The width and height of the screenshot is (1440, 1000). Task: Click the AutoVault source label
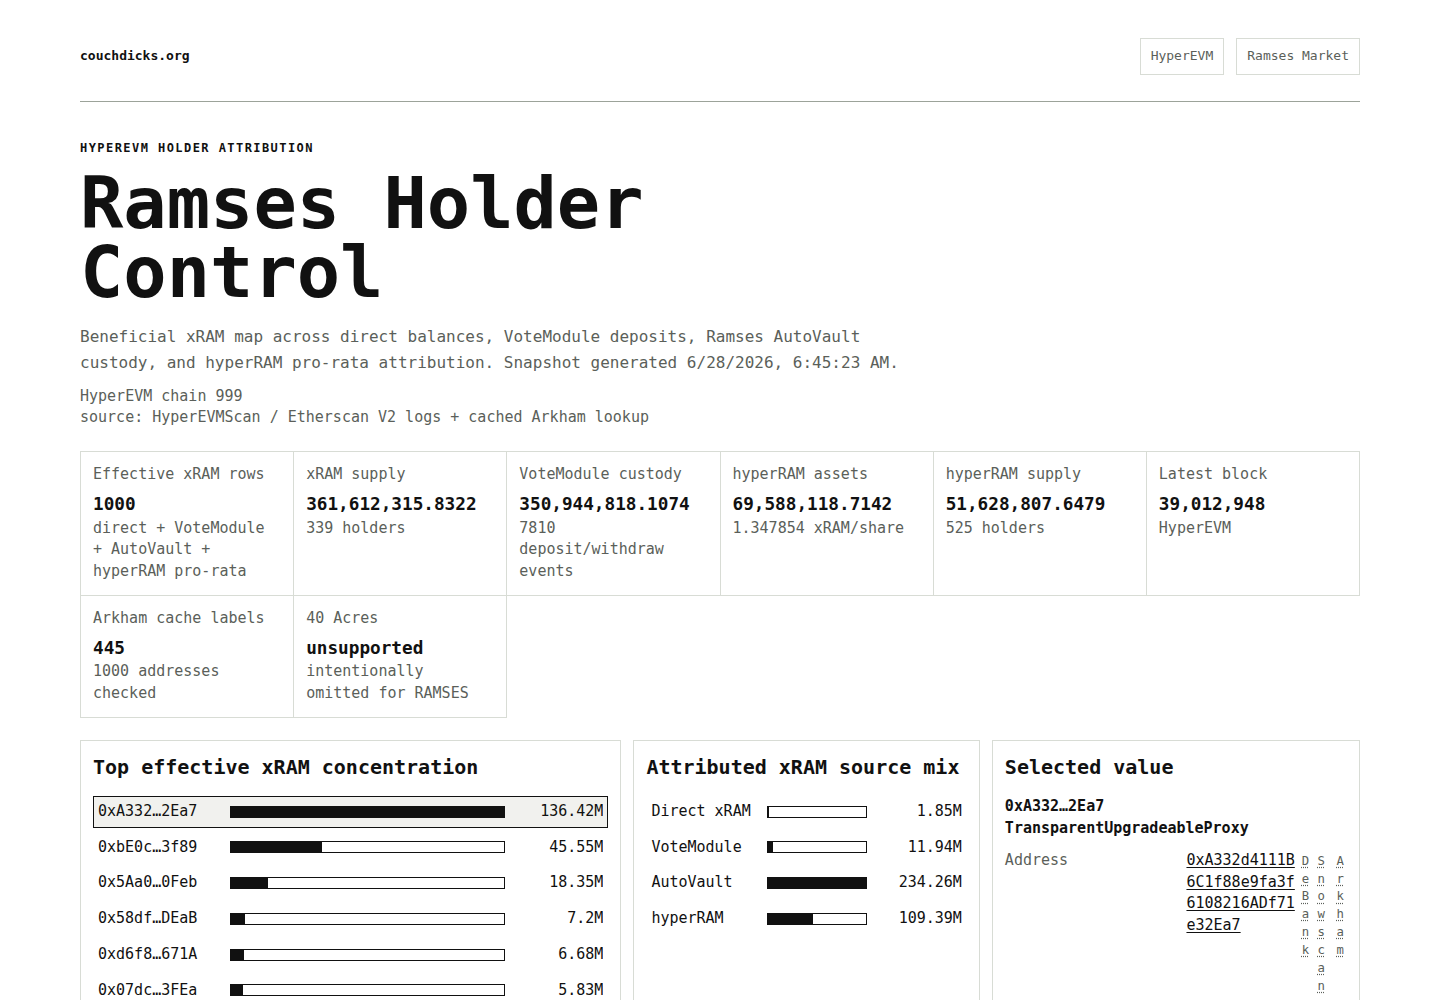[691, 882]
